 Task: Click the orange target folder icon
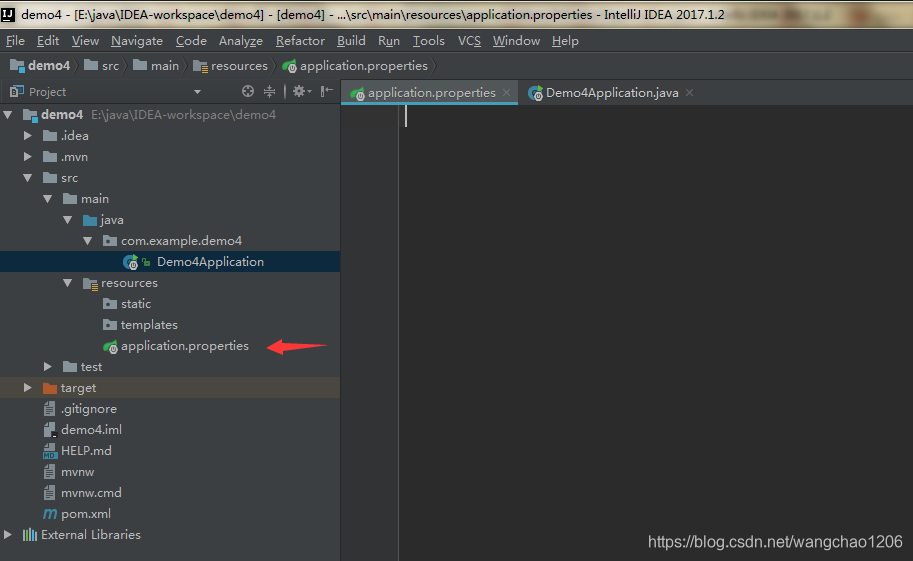pos(50,388)
